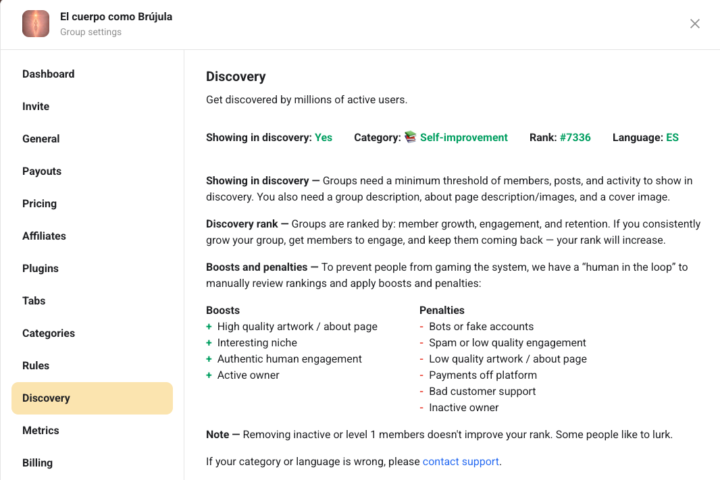The height and width of the screenshot is (480, 720).
Task: Click the contact support link
Action: [x=460, y=461]
